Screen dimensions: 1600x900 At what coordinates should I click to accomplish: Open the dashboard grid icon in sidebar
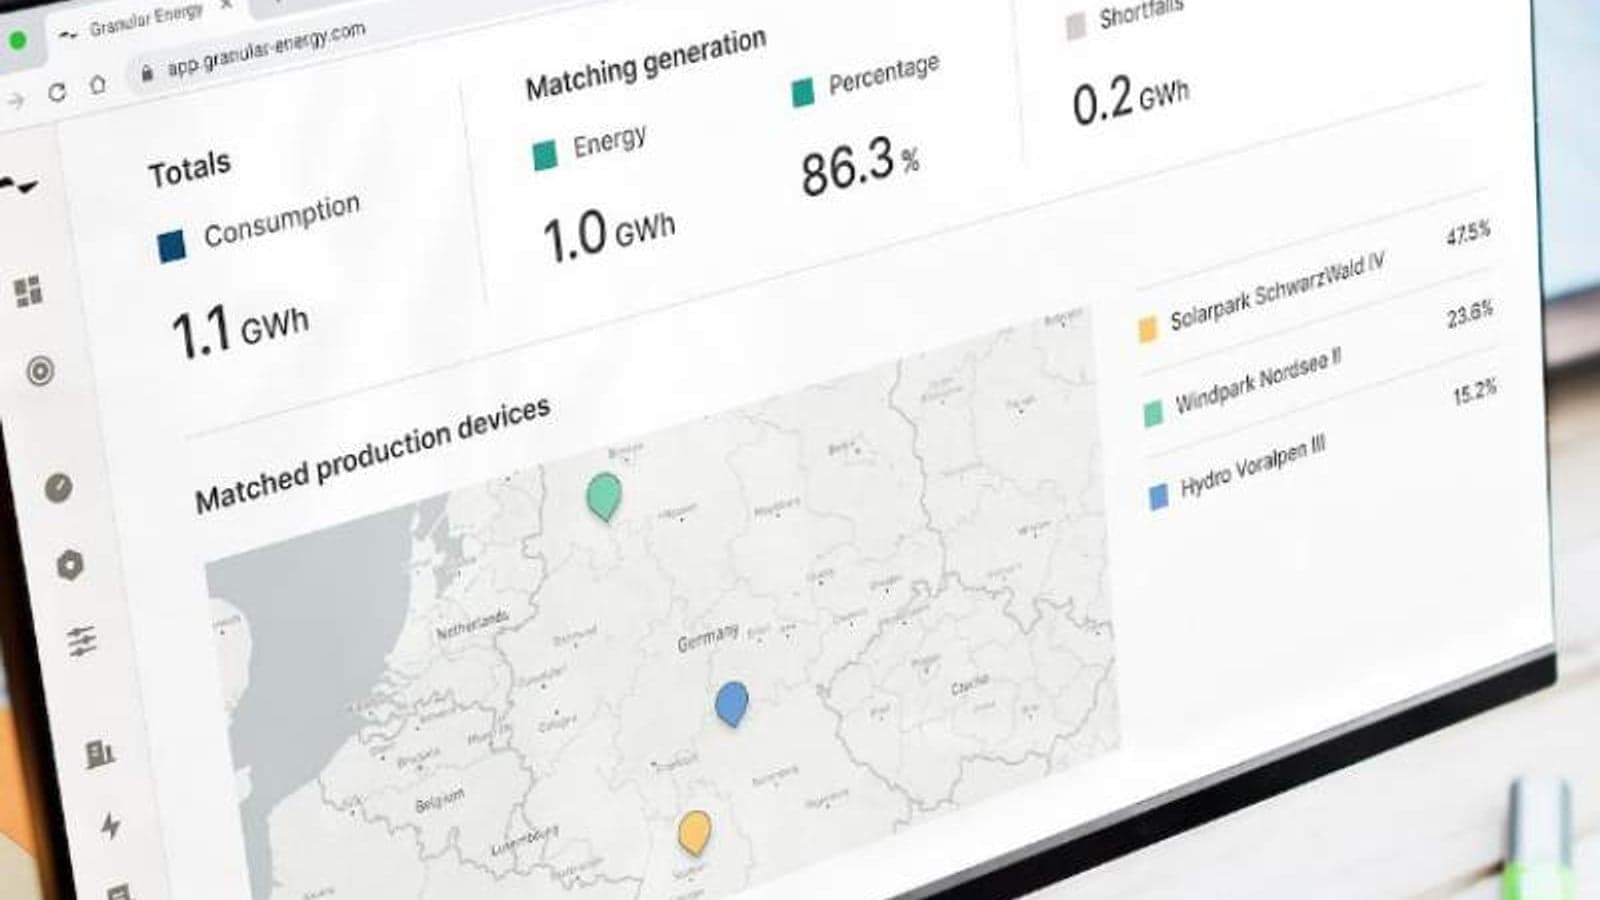[28, 291]
